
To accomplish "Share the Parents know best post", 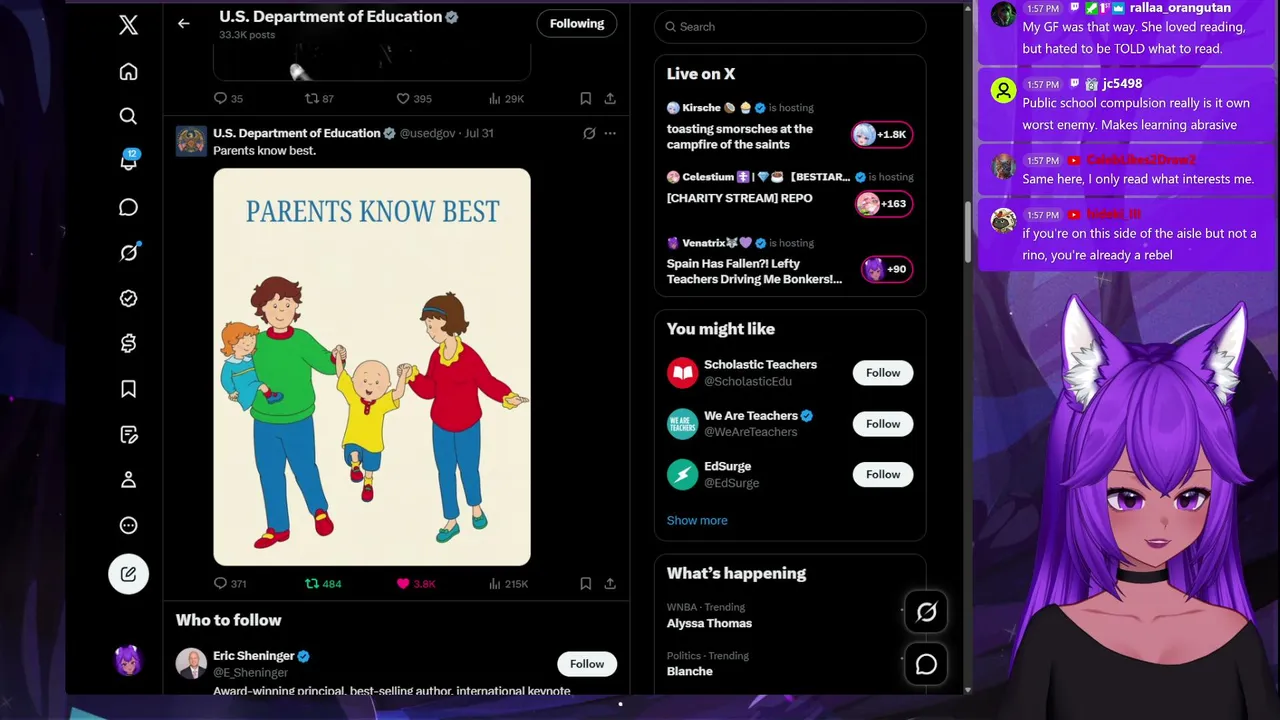I will click(610, 584).
